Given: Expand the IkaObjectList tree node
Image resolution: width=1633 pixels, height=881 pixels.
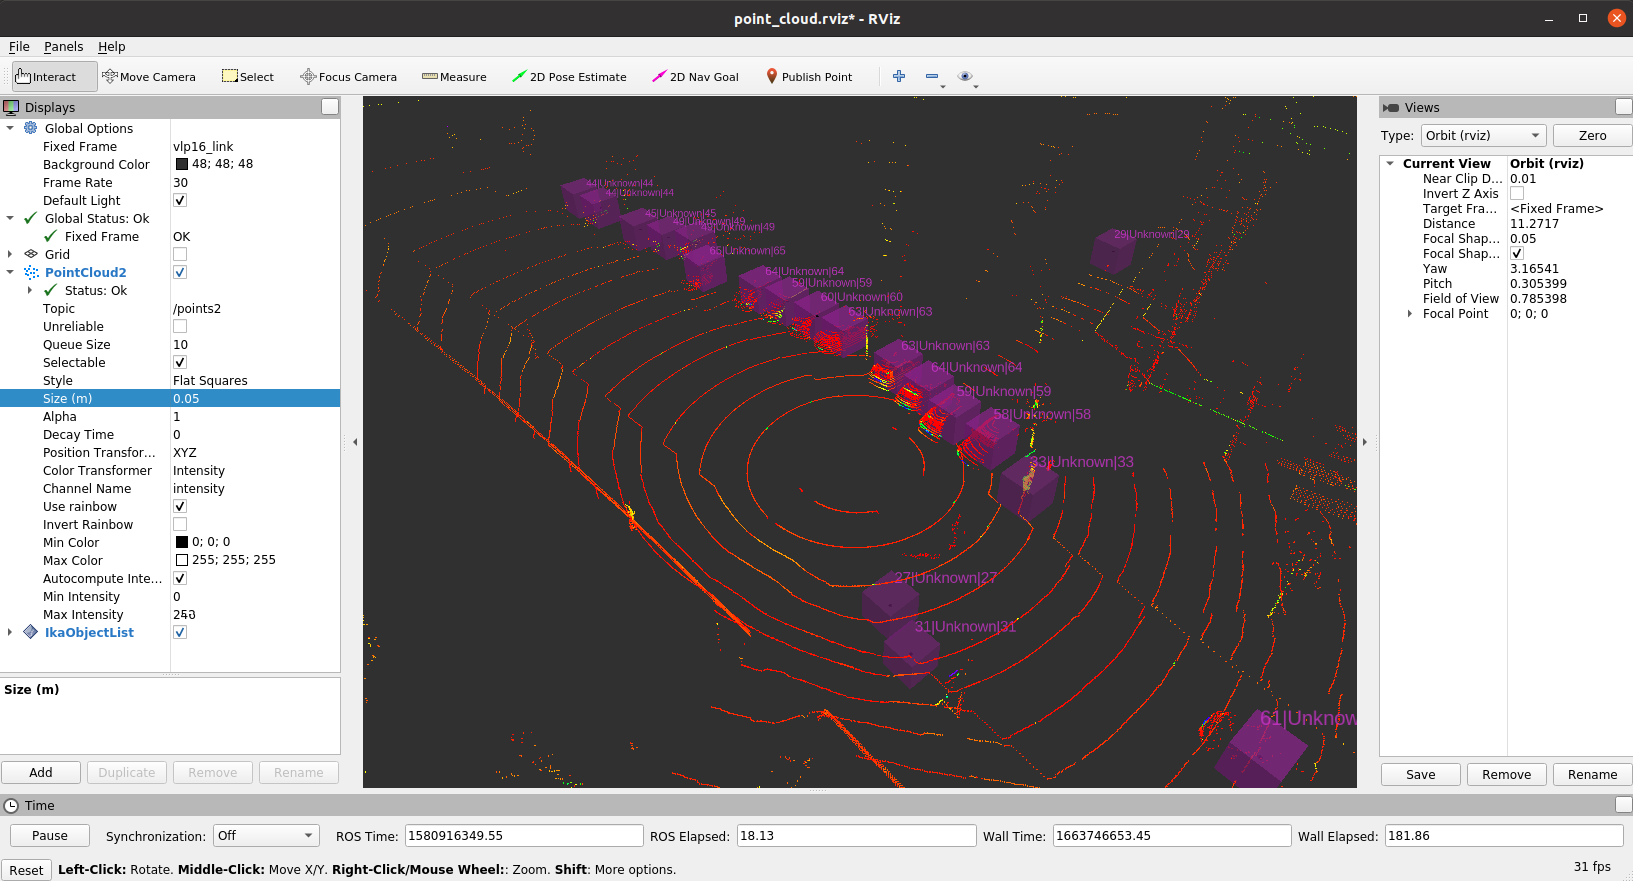Looking at the screenshot, I should tap(10, 632).
